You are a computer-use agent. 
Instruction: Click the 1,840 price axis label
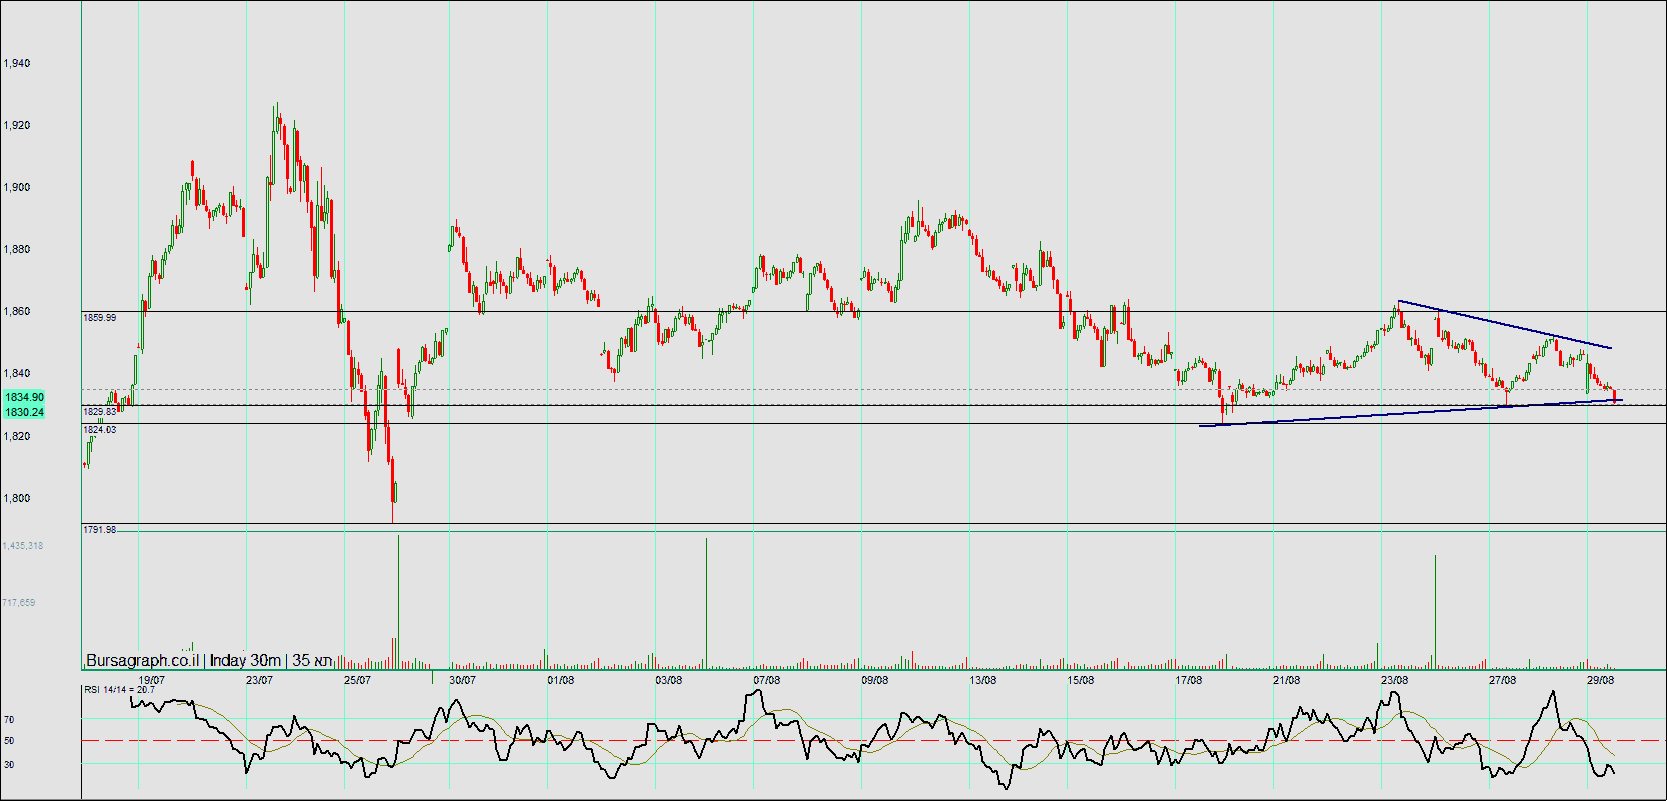[17, 373]
